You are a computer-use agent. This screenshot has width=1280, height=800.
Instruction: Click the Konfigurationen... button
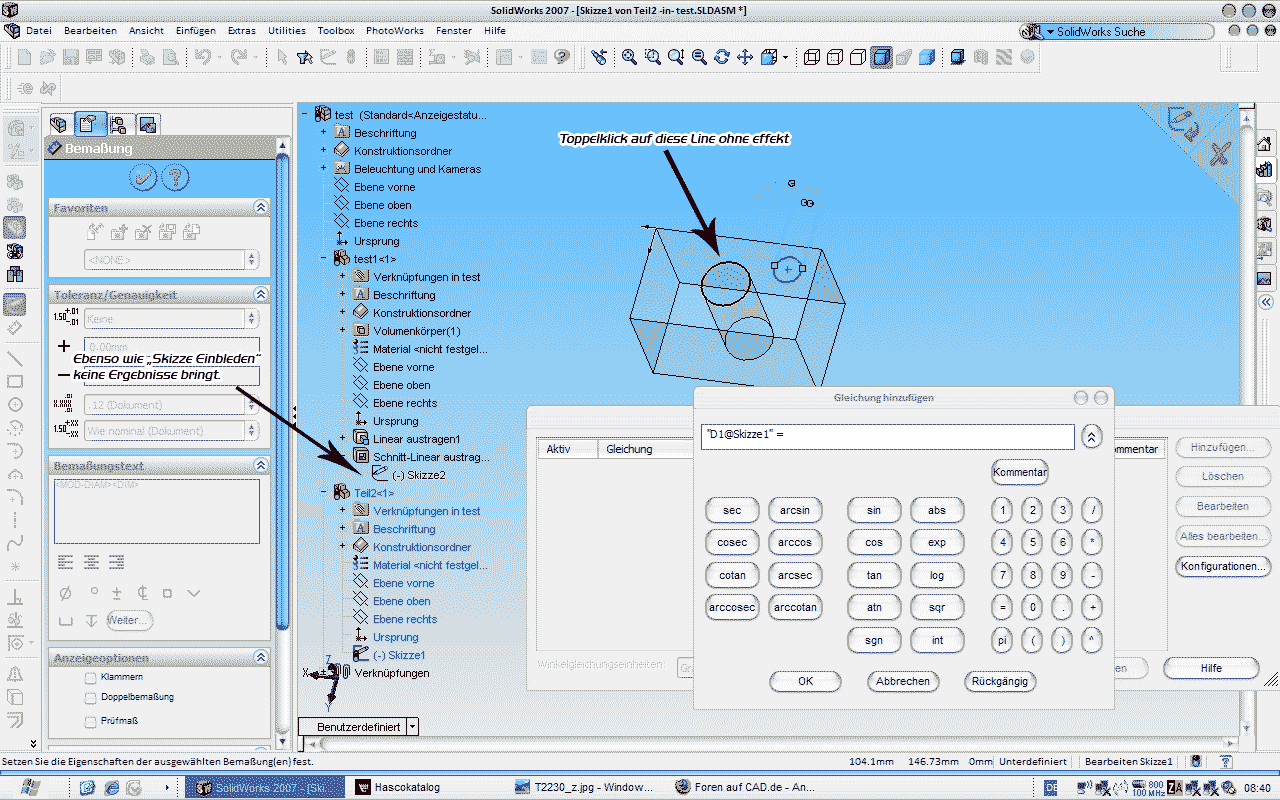[x=1222, y=566]
